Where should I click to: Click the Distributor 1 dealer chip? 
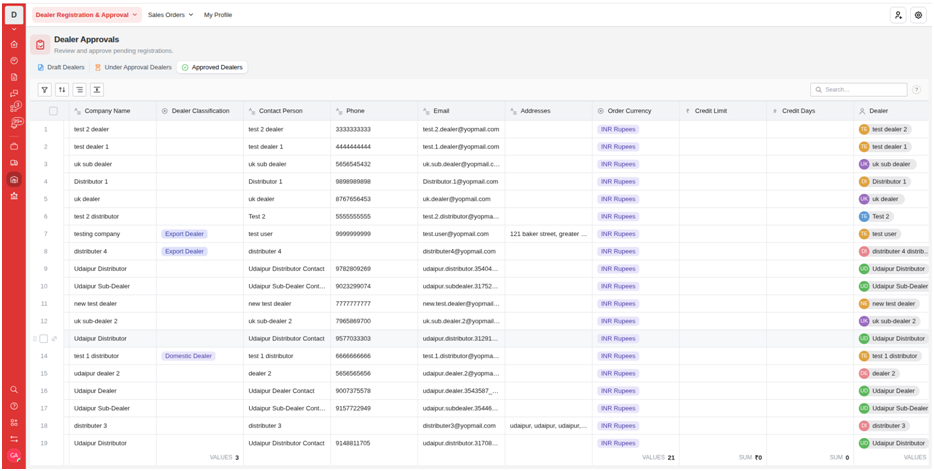[x=884, y=182]
